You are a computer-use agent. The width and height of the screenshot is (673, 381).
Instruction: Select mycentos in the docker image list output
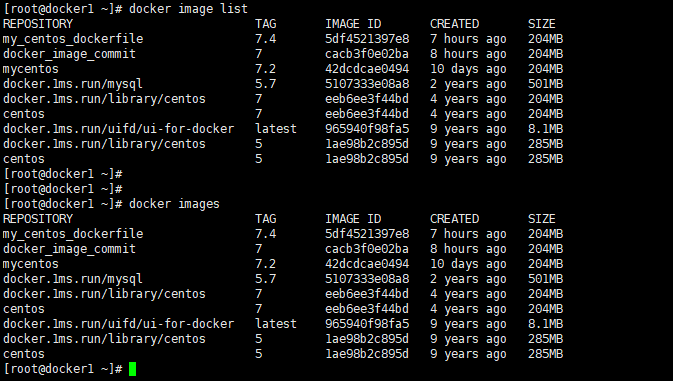click(30, 69)
